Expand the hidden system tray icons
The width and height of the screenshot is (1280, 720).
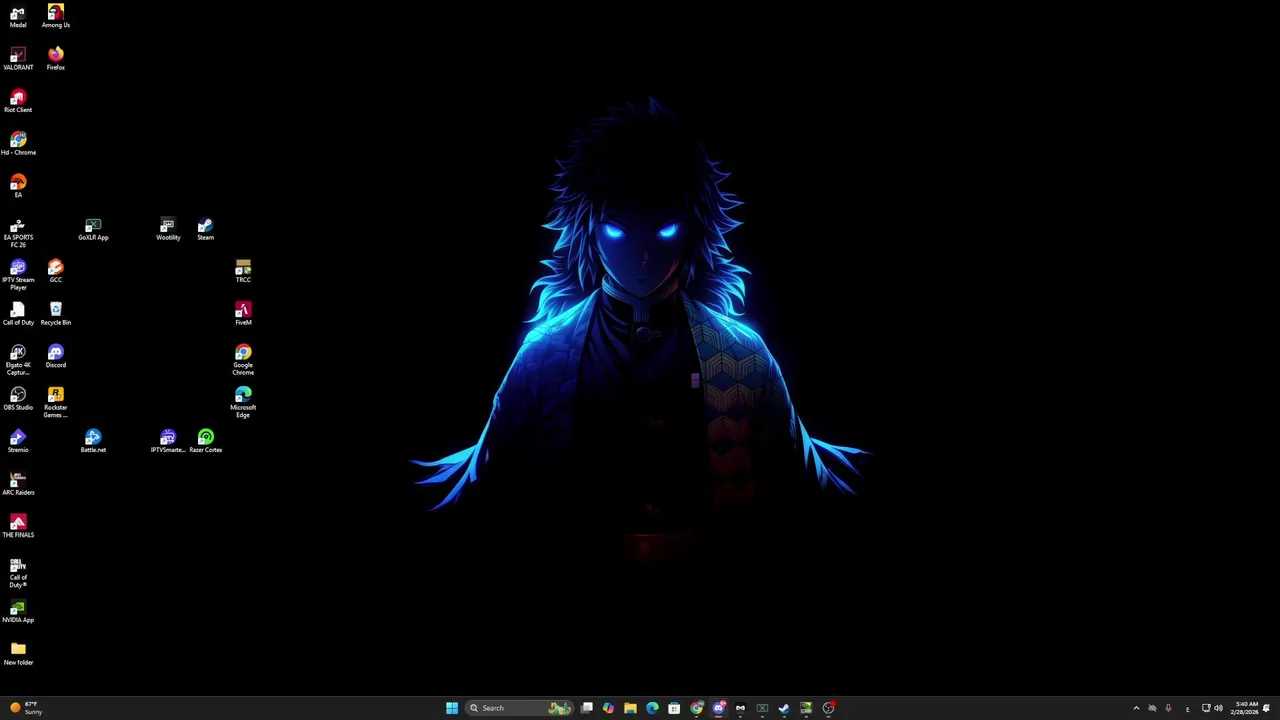click(x=1136, y=708)
